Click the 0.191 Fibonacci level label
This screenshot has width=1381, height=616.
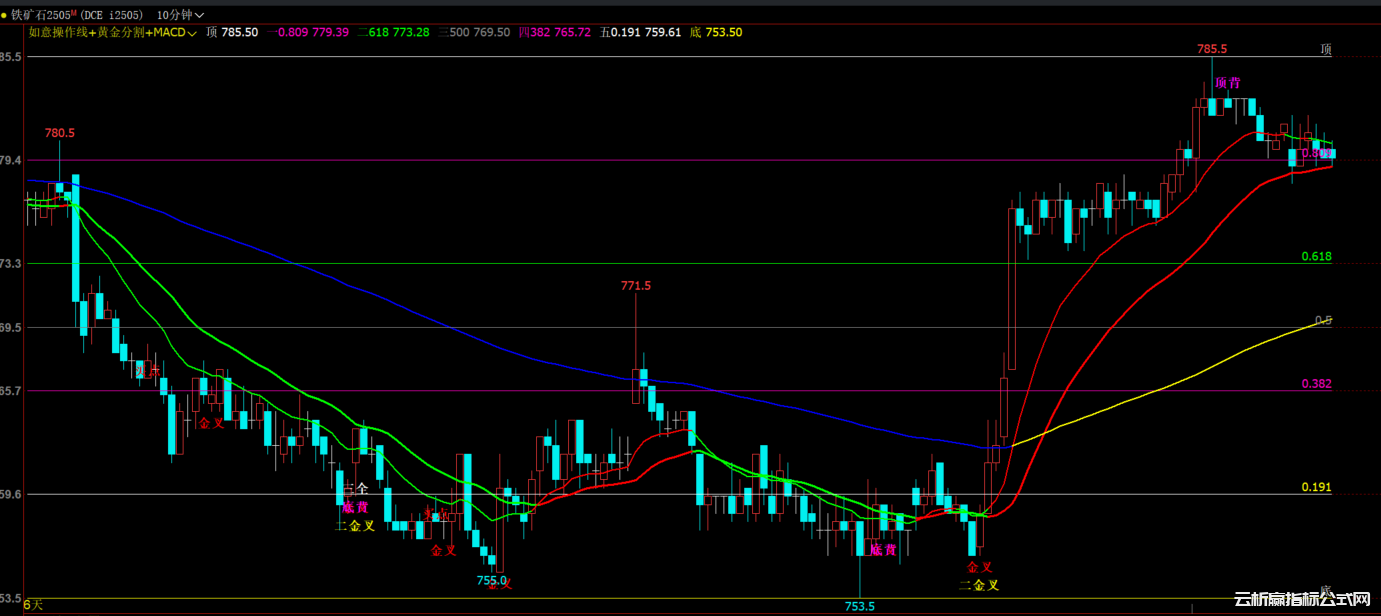coord(1316,487)
